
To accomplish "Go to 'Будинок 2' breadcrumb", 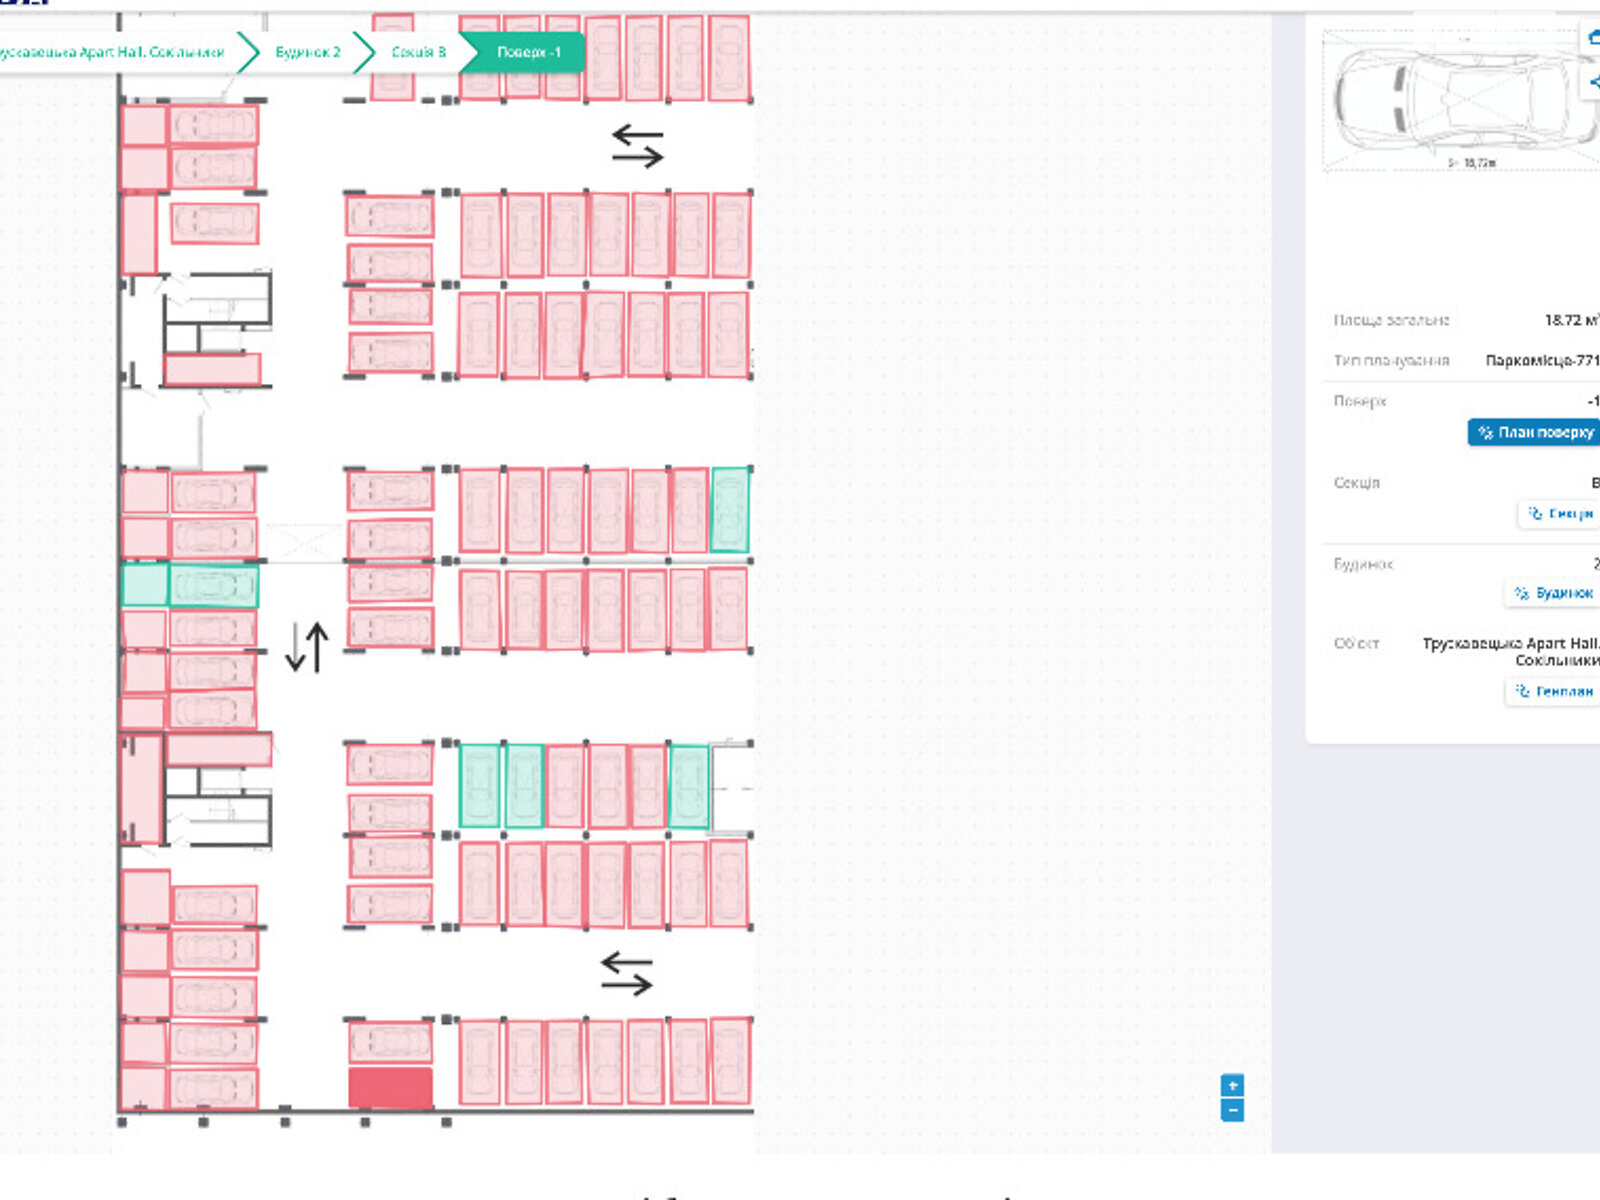I will click(307, 52).
